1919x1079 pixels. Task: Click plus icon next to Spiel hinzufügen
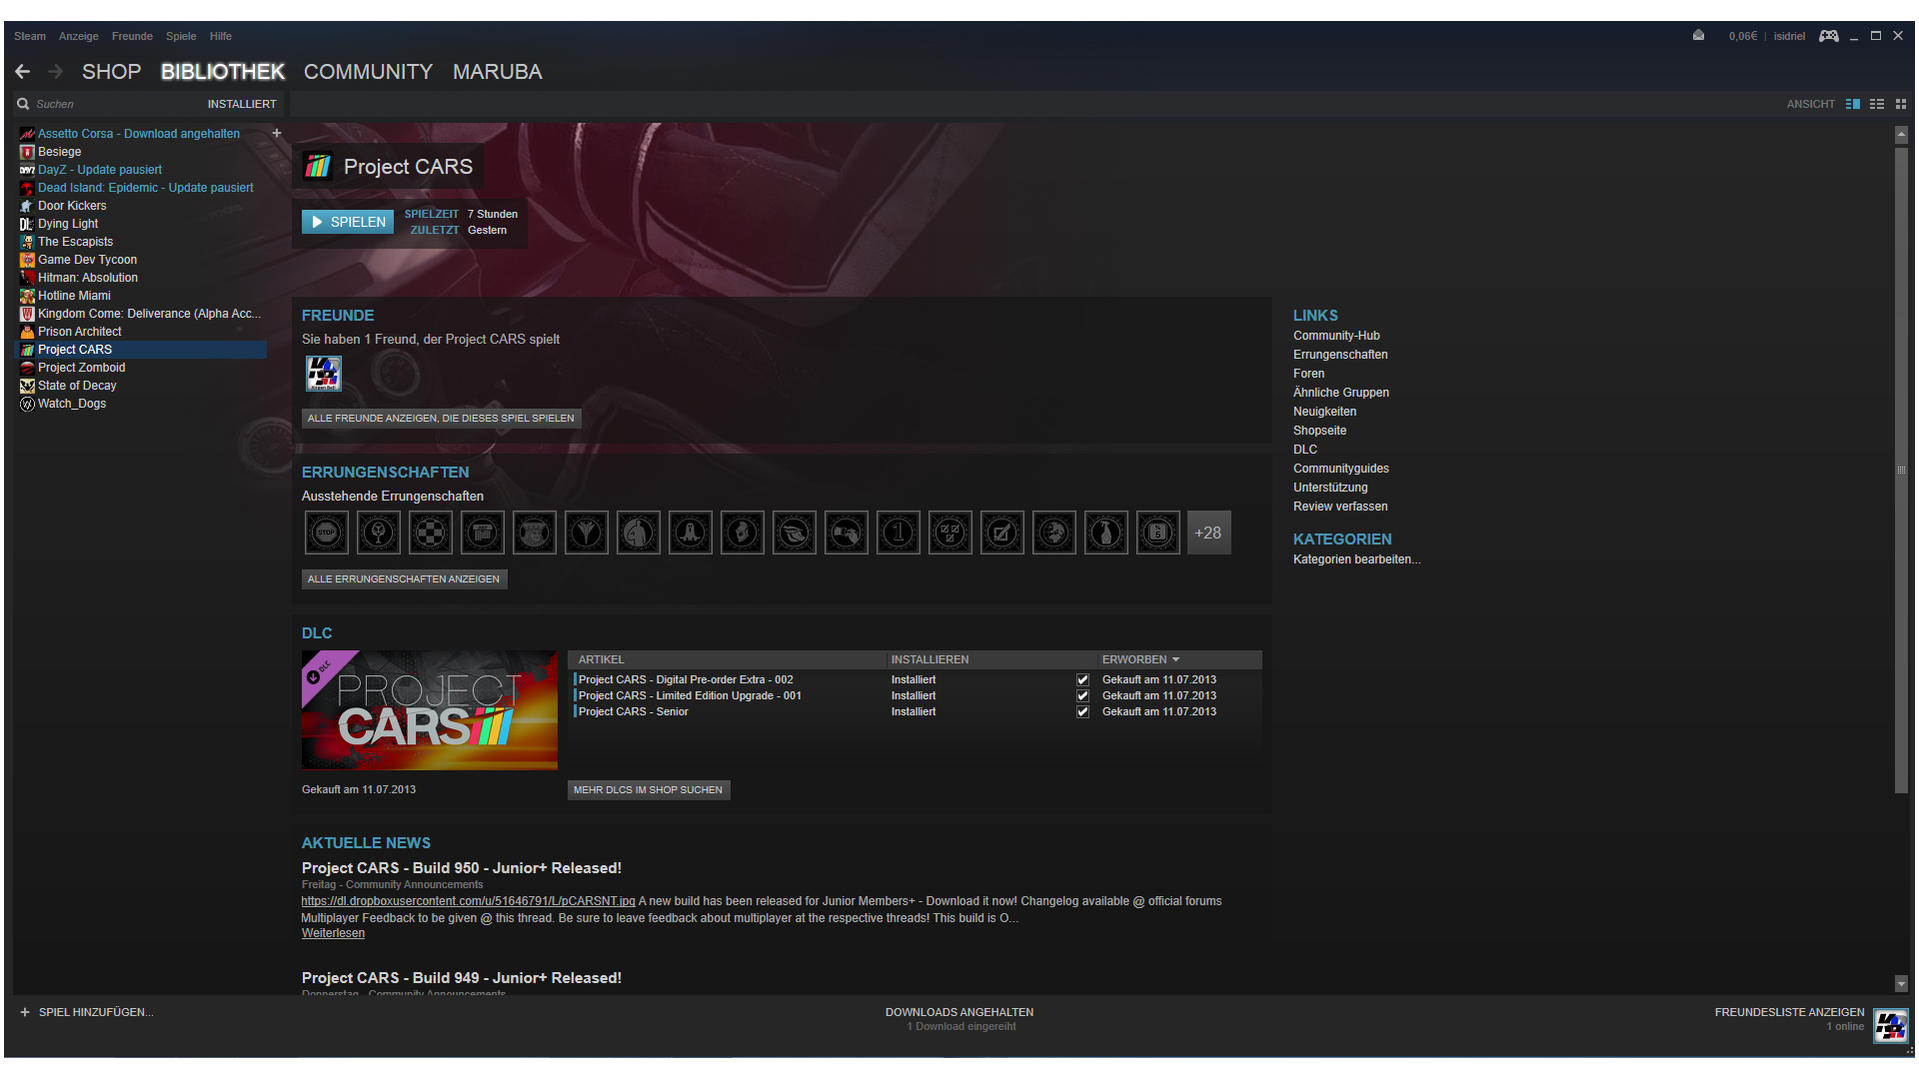(x=25, y=1012)
